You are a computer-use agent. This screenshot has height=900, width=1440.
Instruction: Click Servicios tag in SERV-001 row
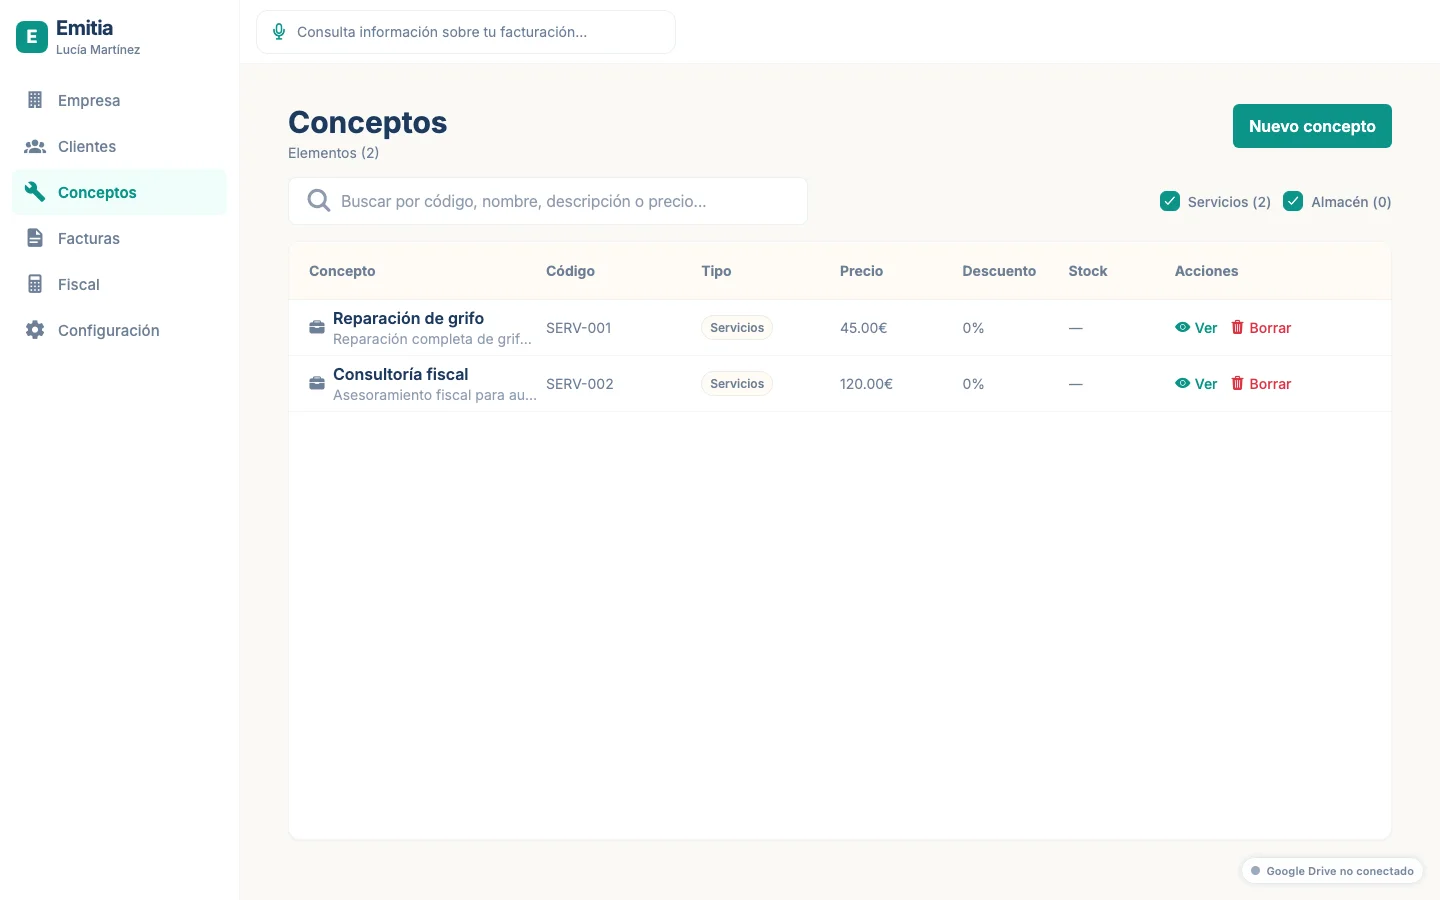click(737, 328)
